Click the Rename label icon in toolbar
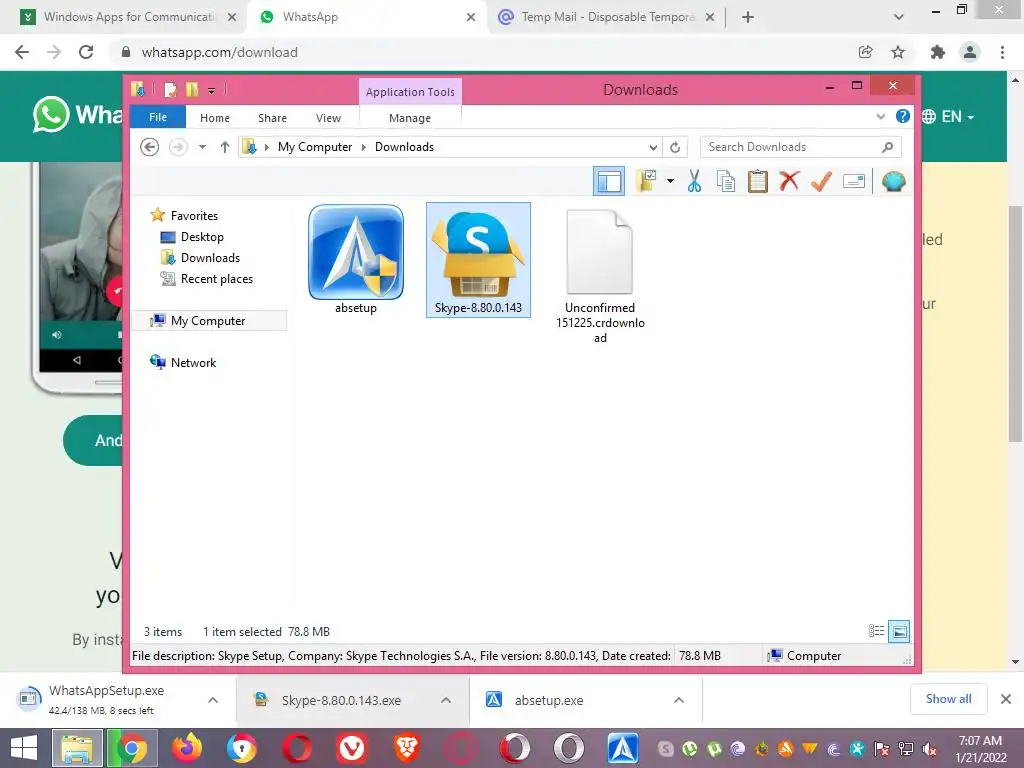This screenshot has height=768, width=1024. (854, 181)
